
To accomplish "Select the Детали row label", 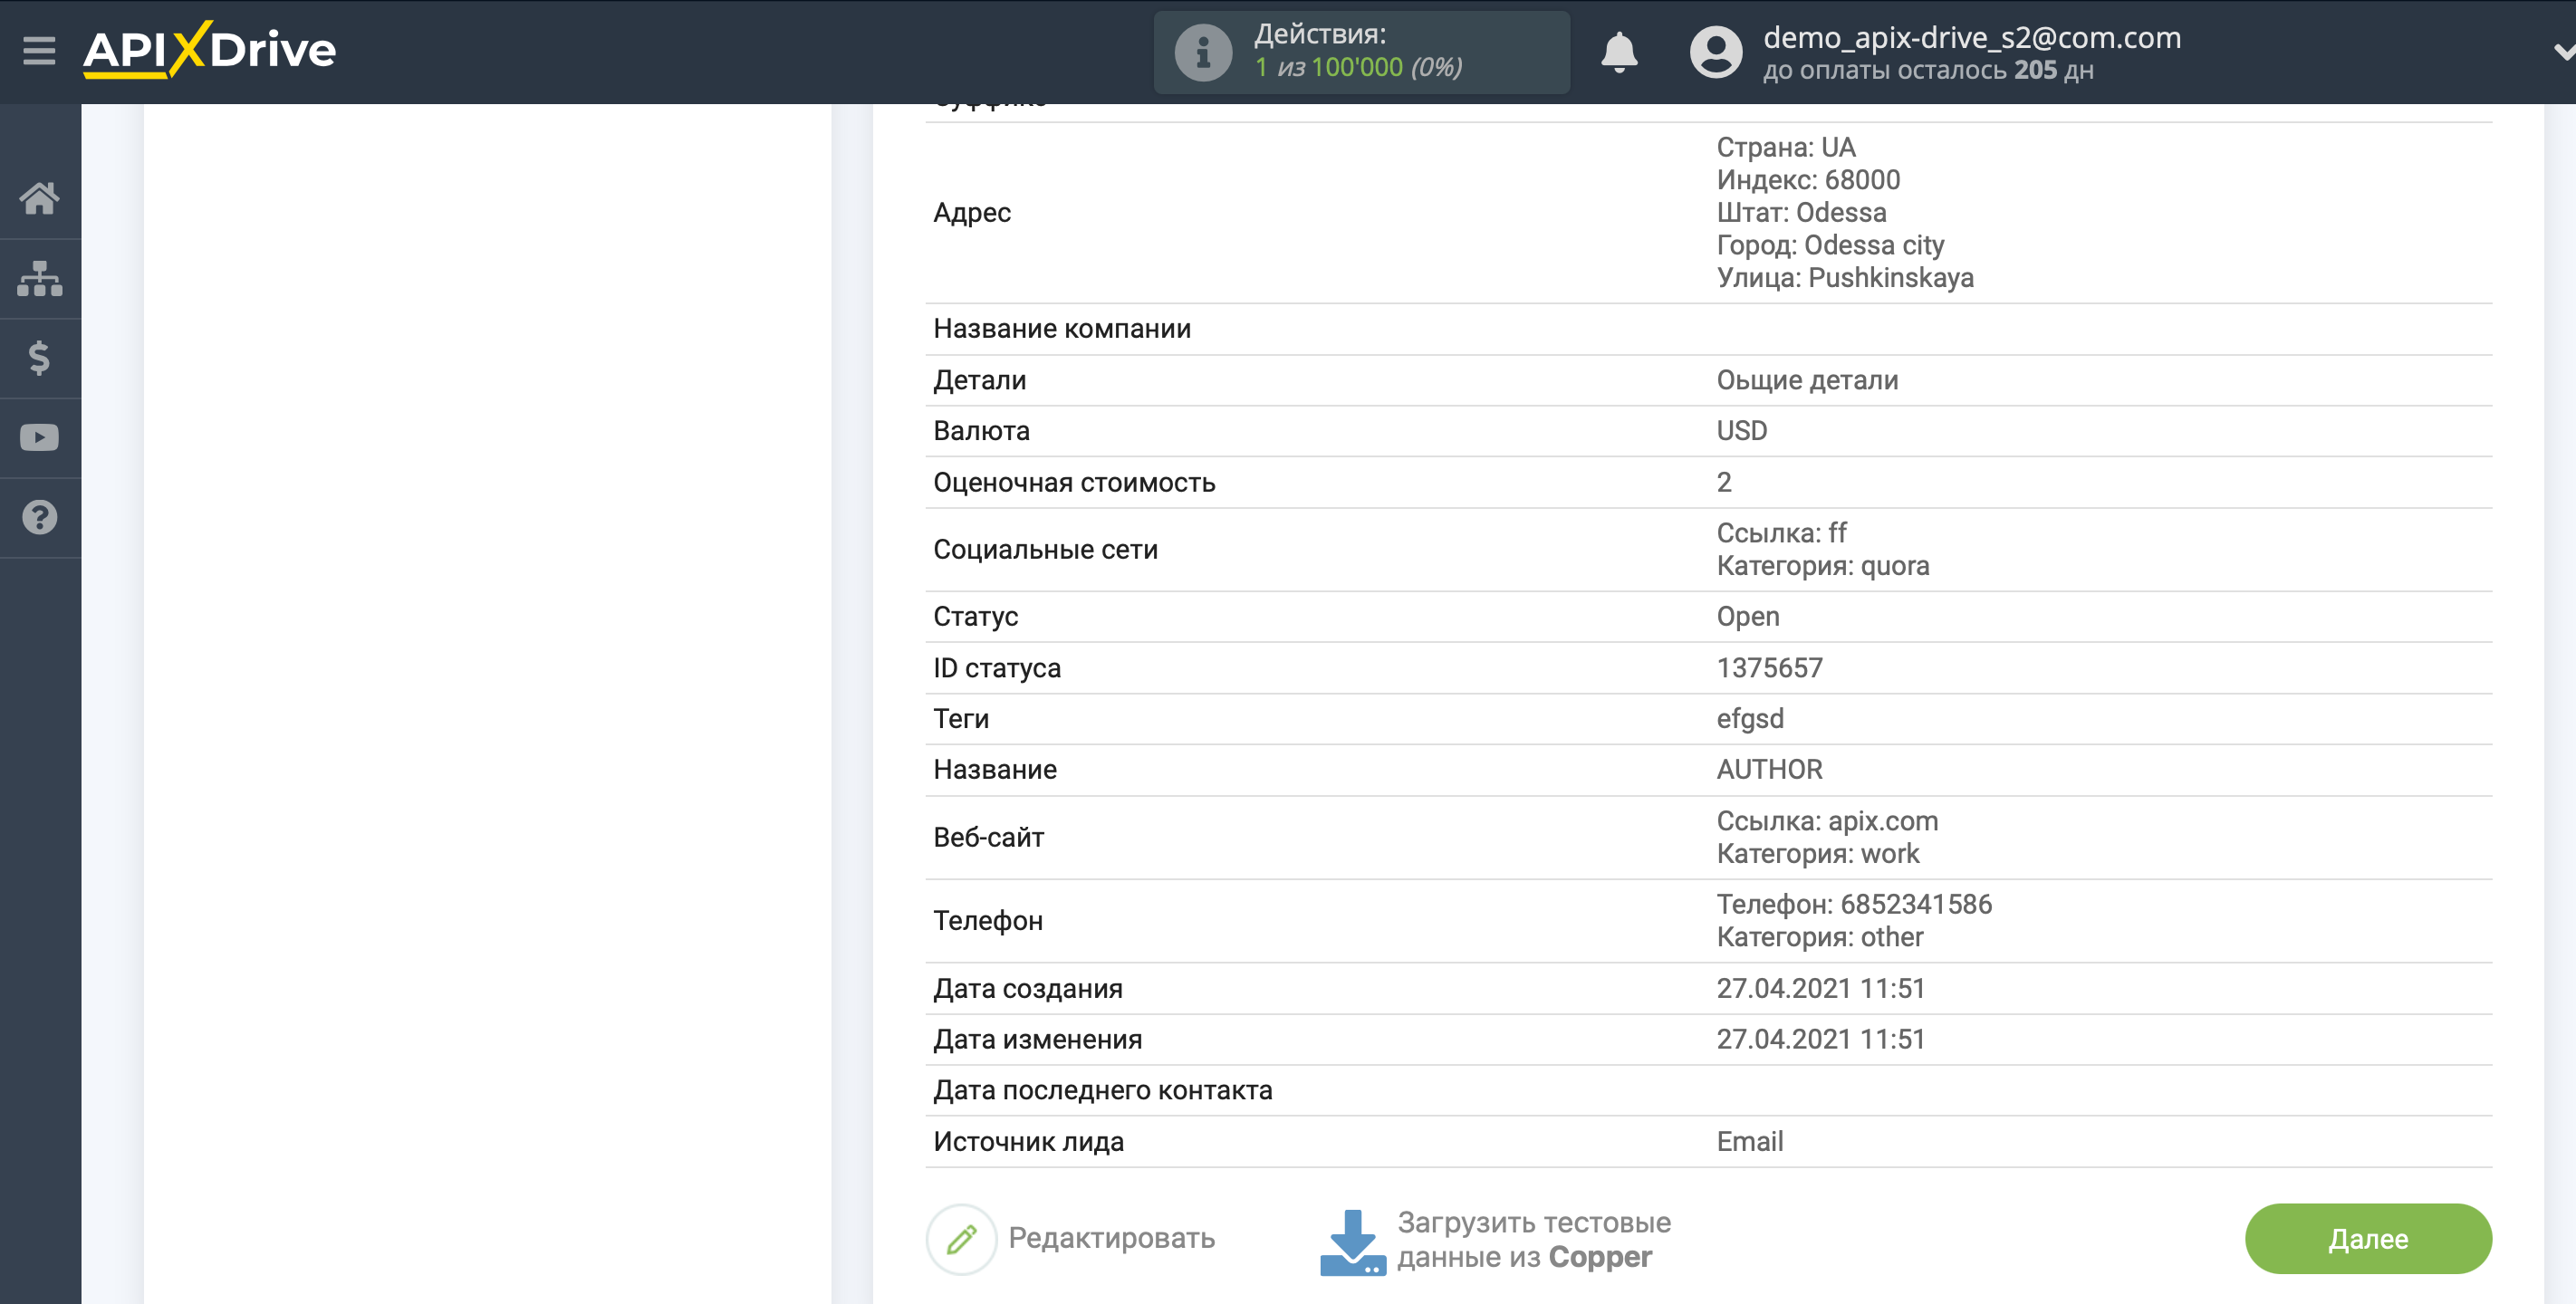I will coord(979,380).
